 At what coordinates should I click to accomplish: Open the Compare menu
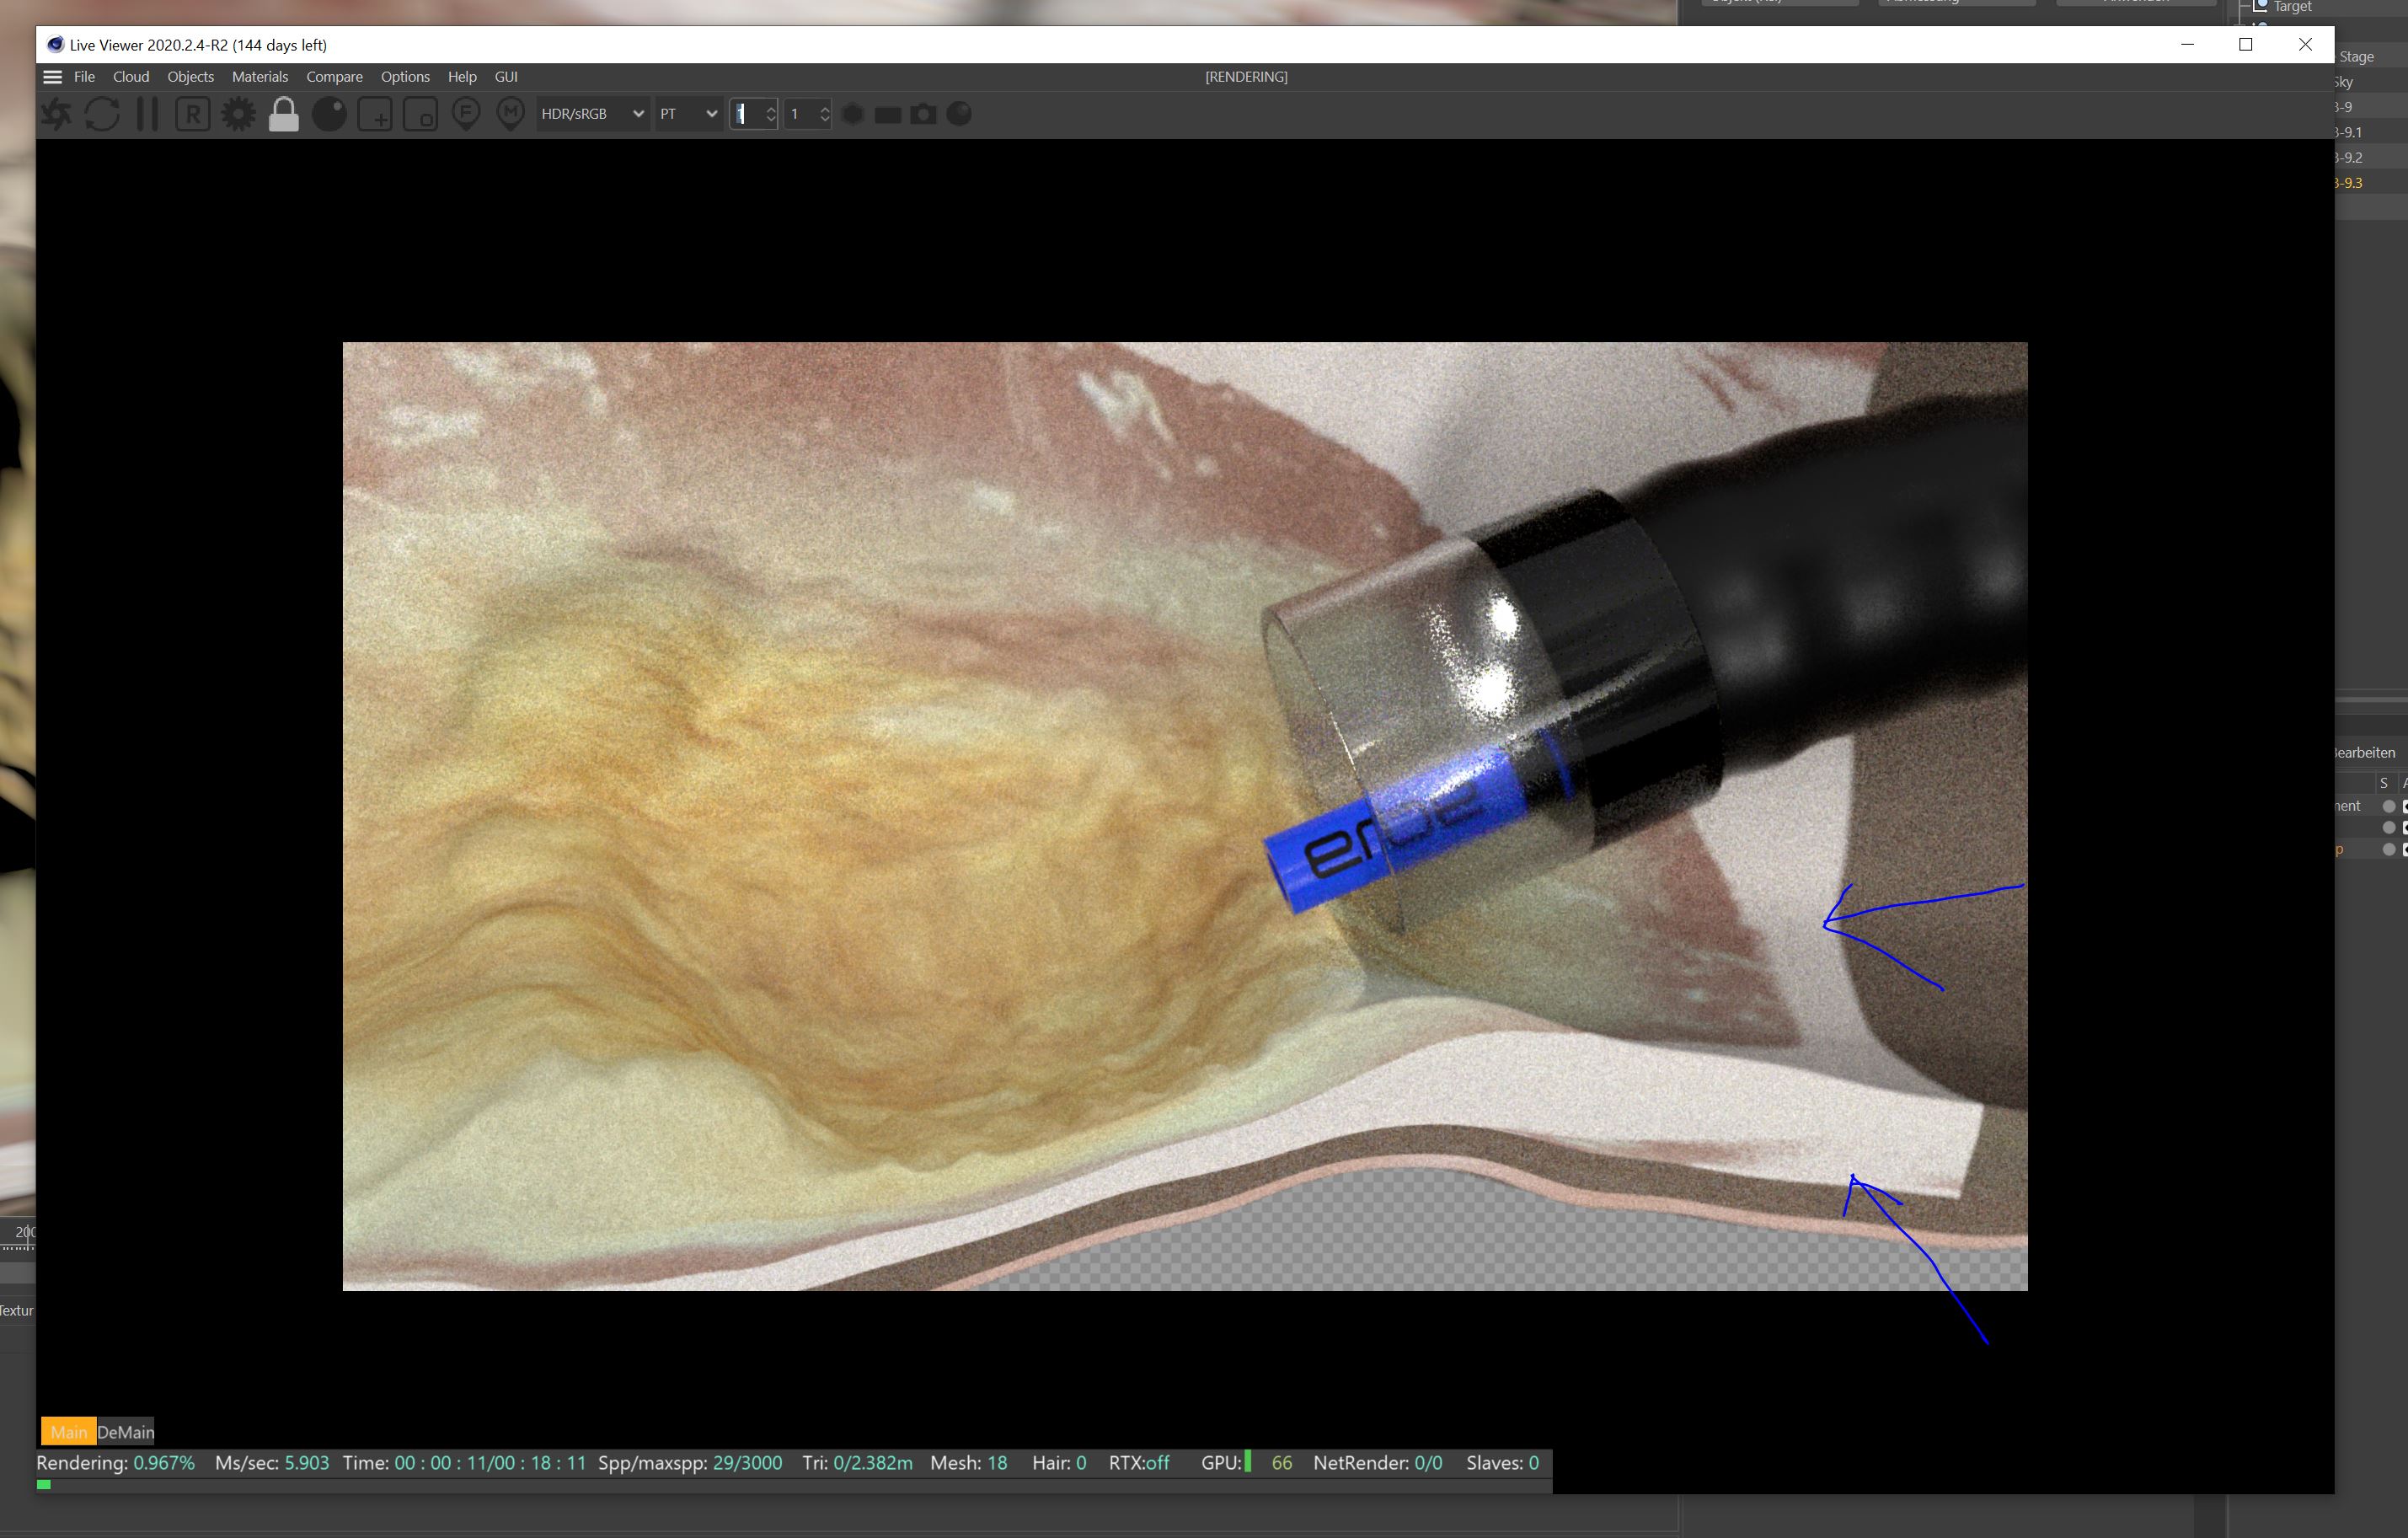pyautogui.click(x=334, y=77)
